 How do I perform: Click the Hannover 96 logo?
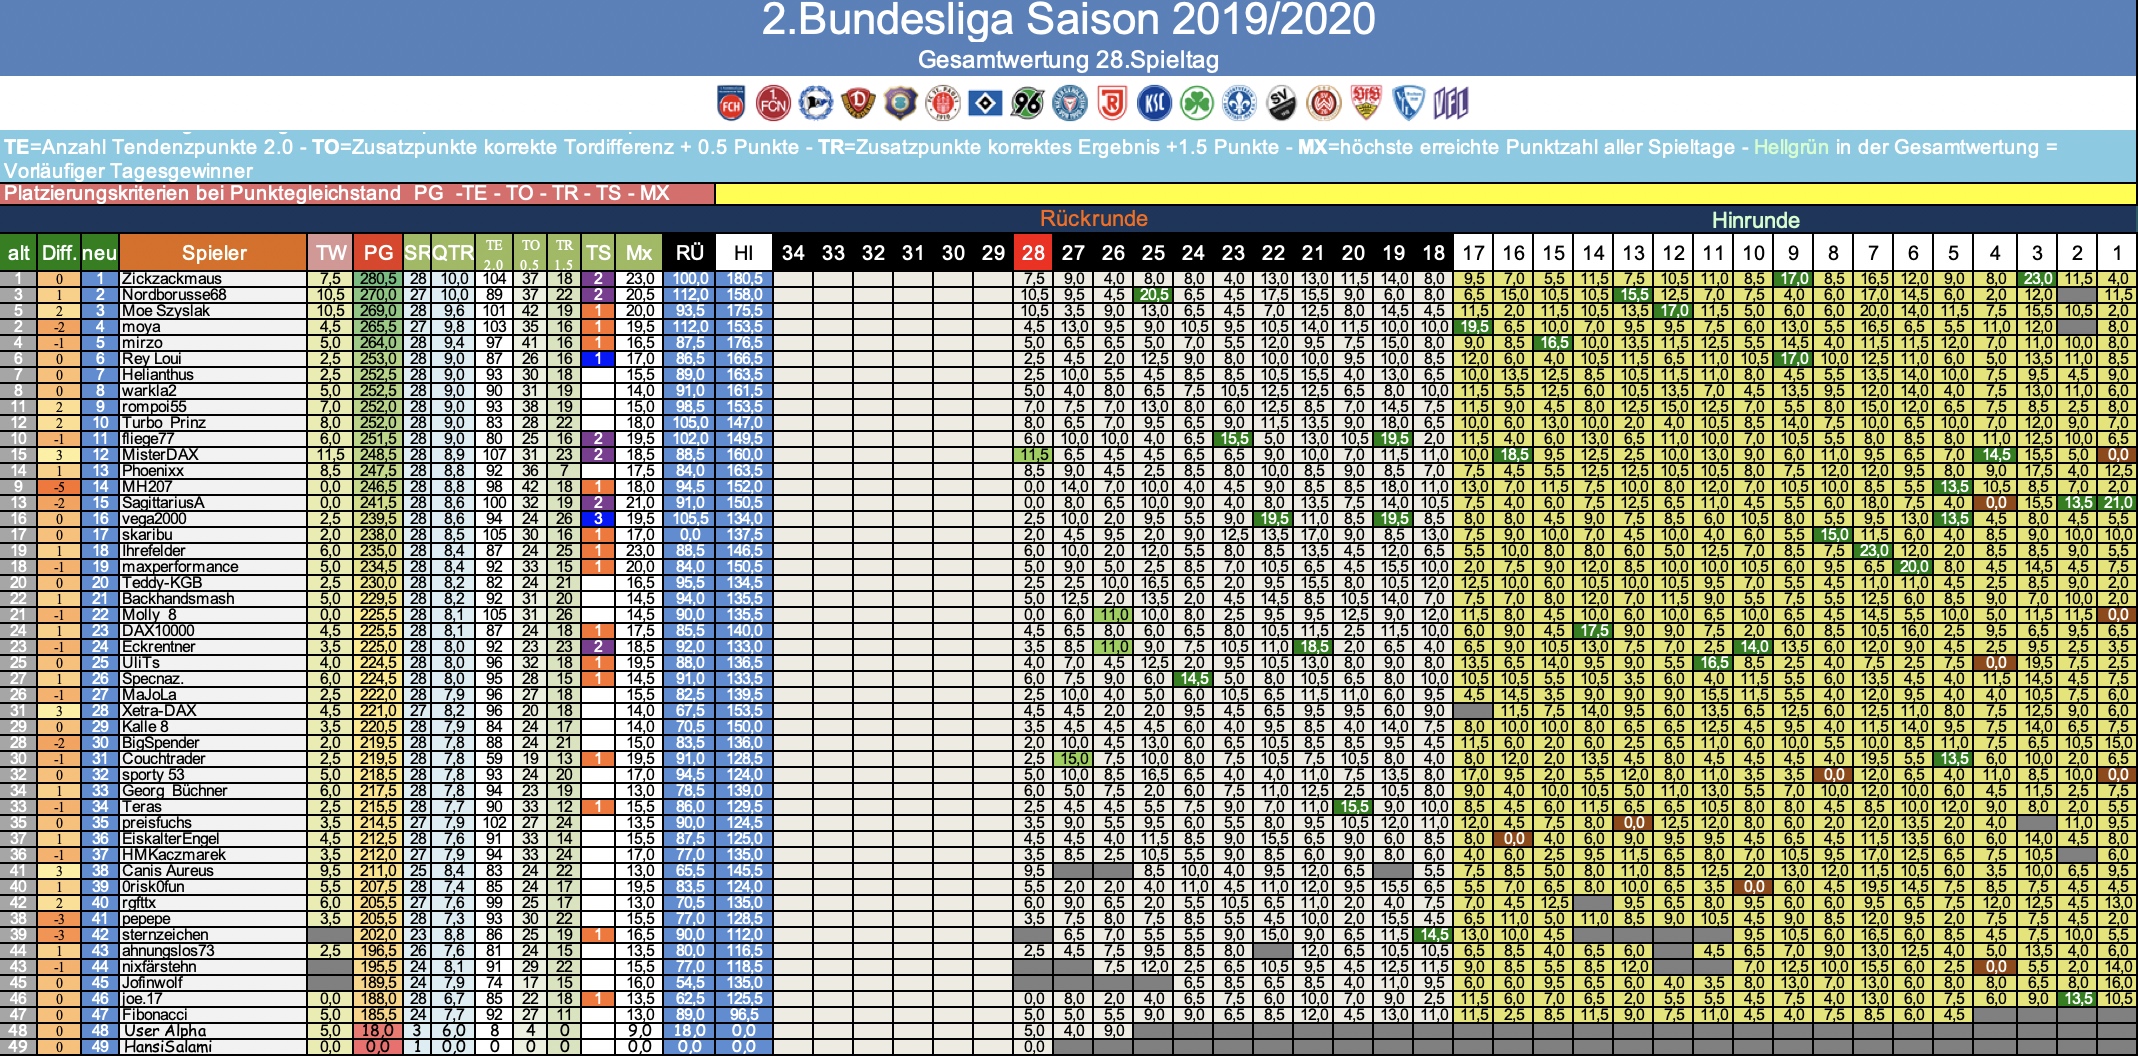coord(1027,103)
